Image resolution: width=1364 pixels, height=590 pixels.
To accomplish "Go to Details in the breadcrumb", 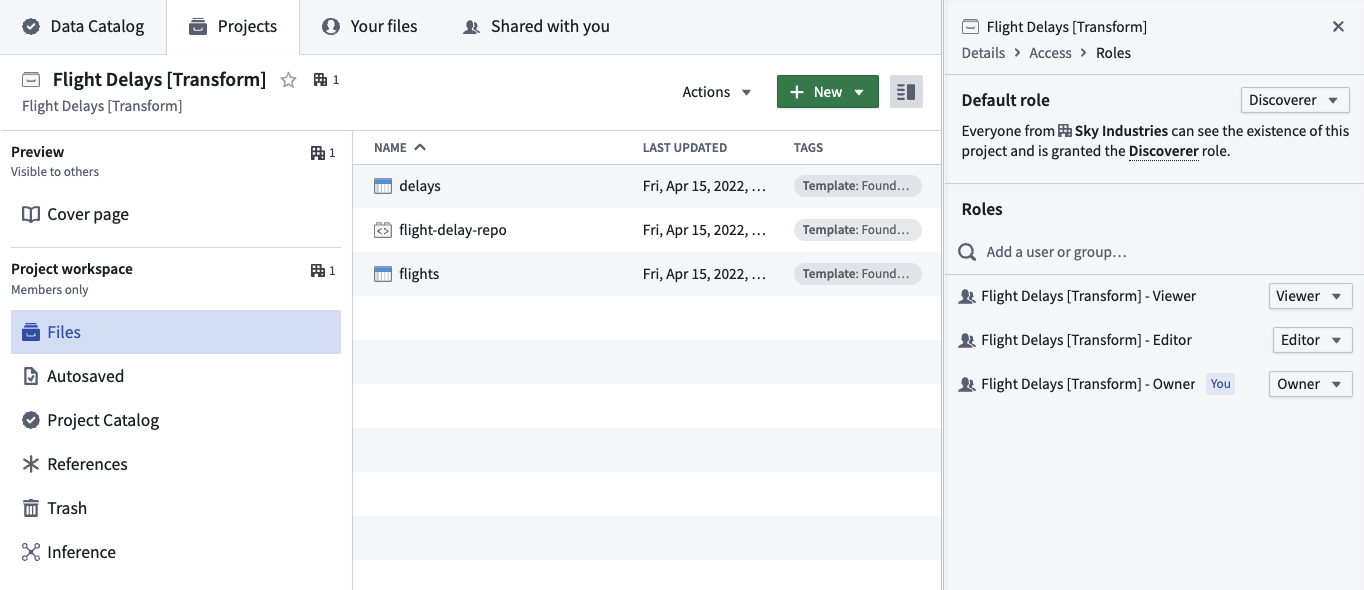I will pyautogui.click(x=983, y=53).
